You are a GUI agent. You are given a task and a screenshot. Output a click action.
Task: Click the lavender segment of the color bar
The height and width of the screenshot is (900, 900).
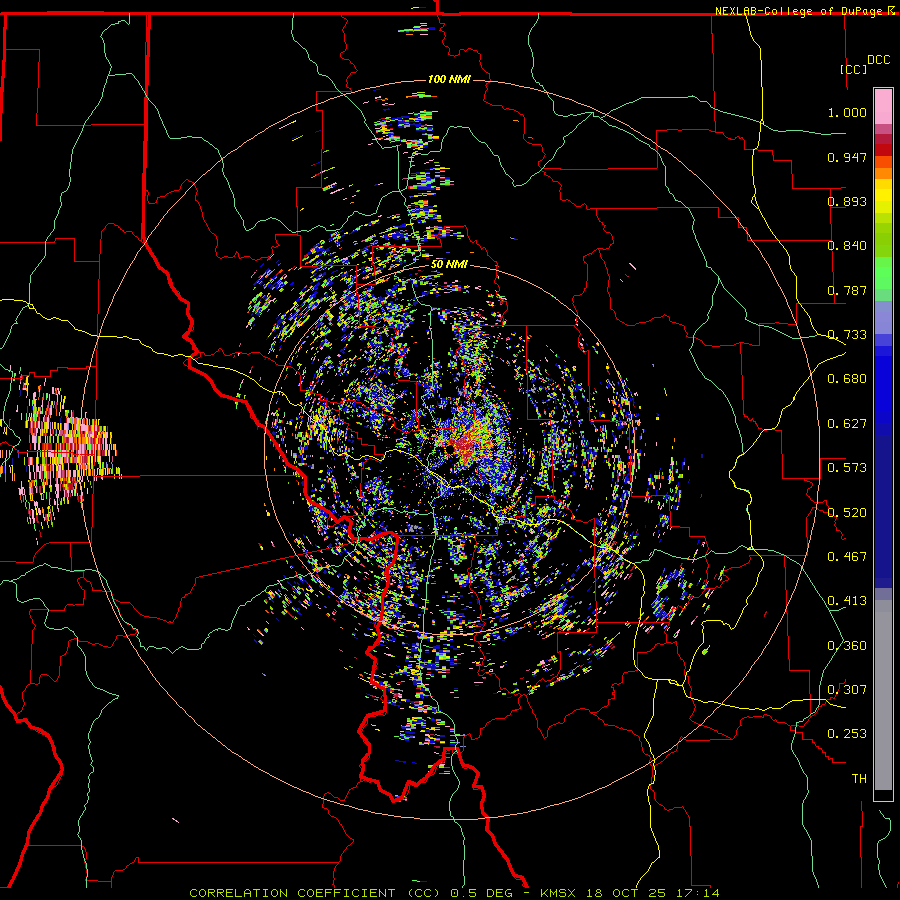[x=883, y=317]
